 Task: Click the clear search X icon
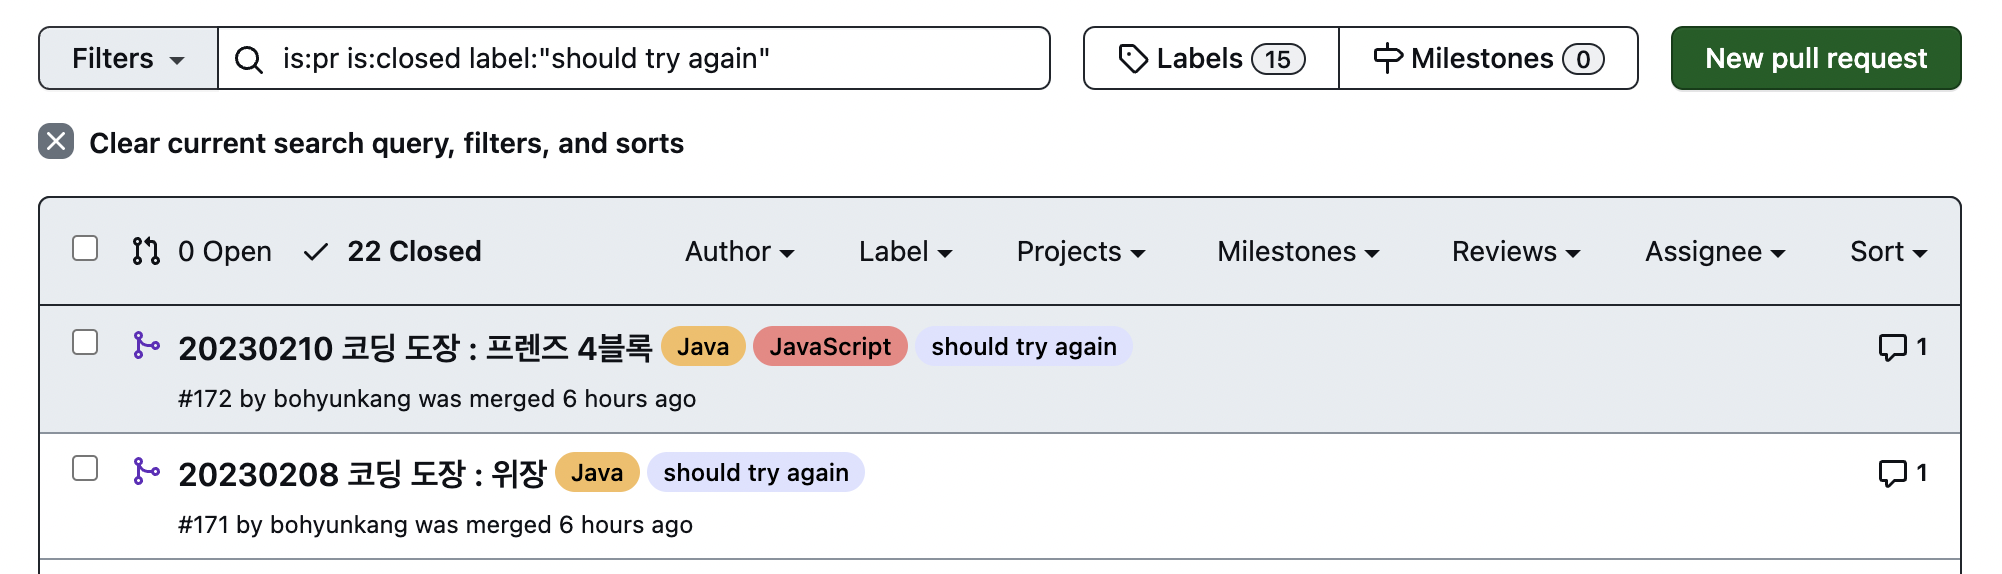[x=56, y=142]
